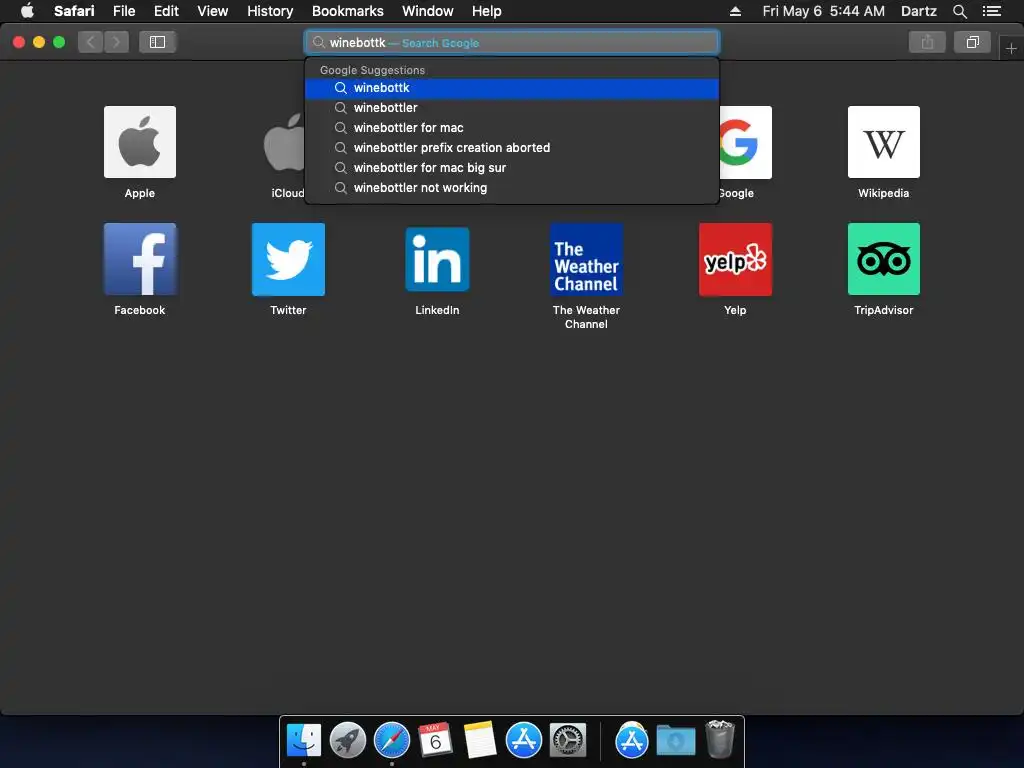Open the LinkedIn favorite
1024x768 pixels.
pos(437,259)
